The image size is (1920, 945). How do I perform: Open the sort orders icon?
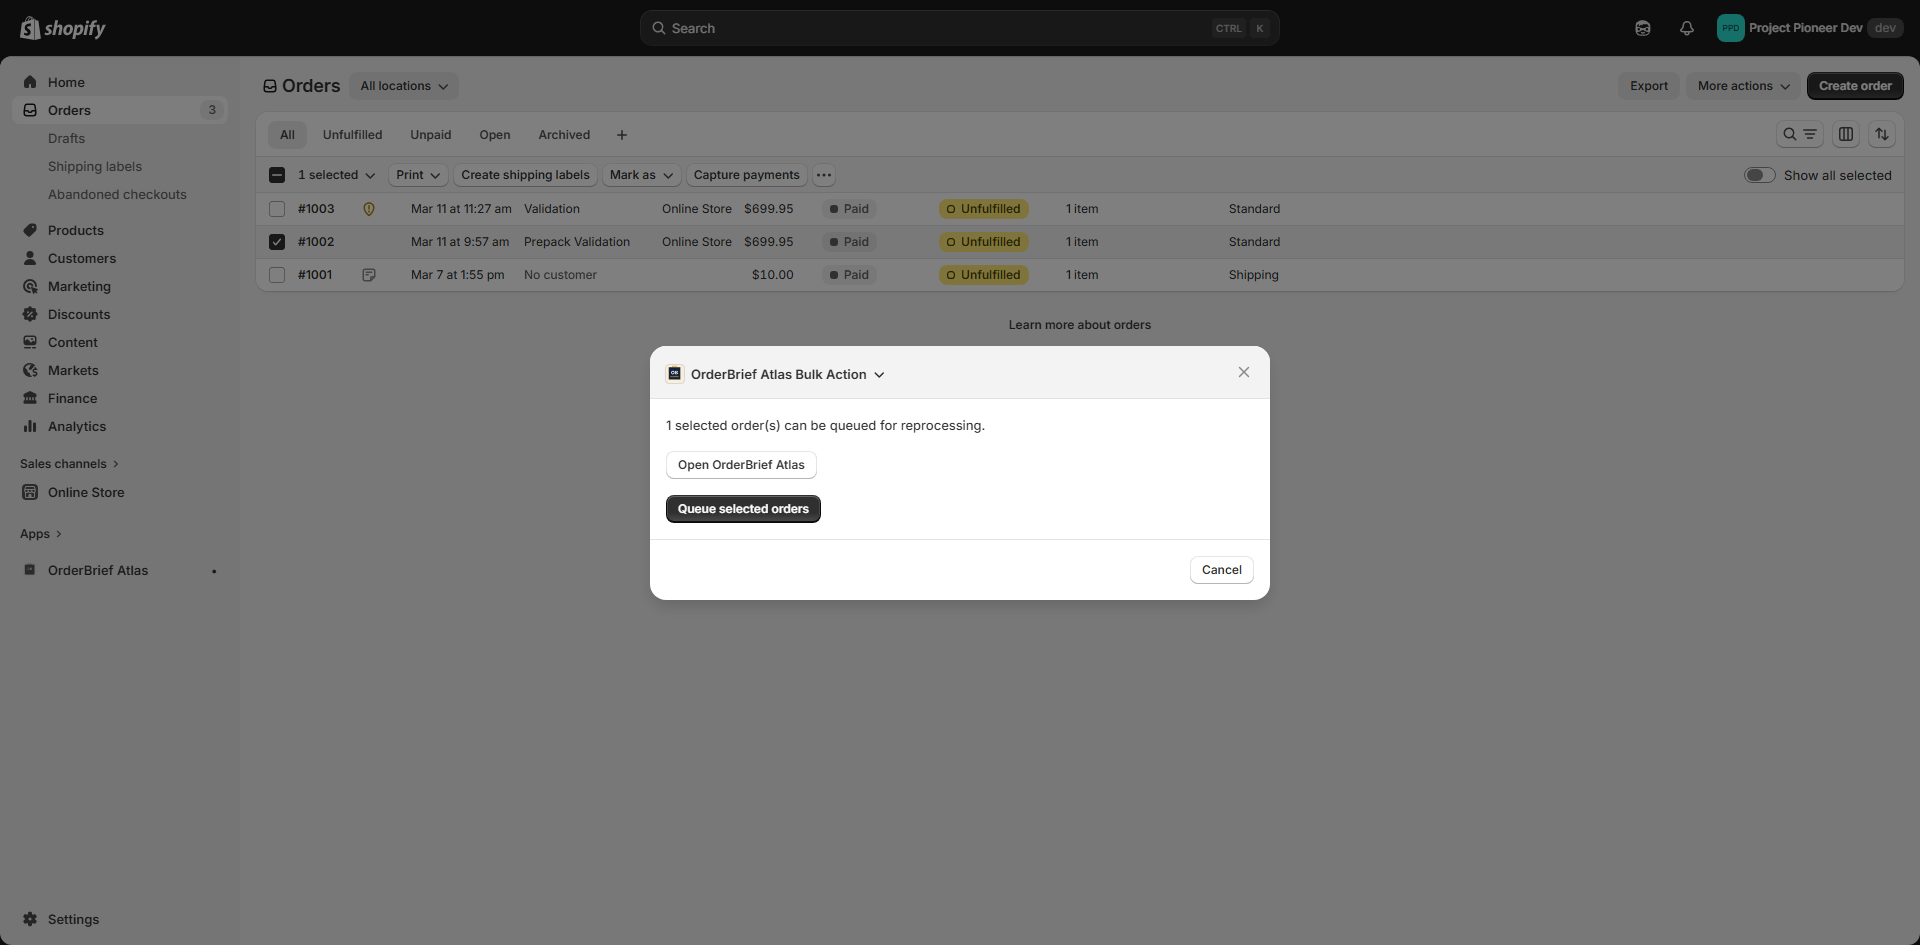[1882, 134]
